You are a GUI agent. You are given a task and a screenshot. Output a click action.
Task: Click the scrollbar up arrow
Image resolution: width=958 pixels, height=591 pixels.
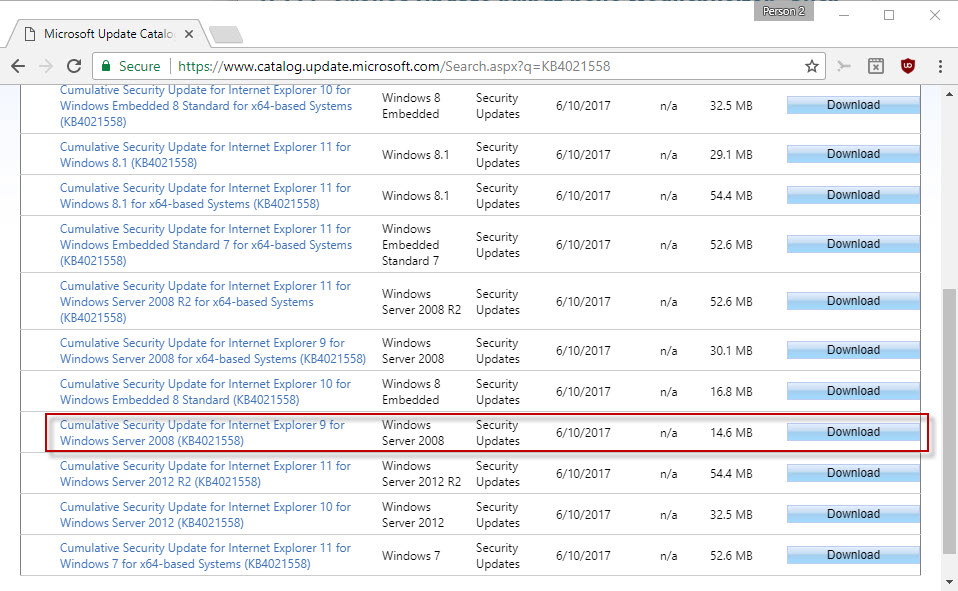click(x=949, y=94)
